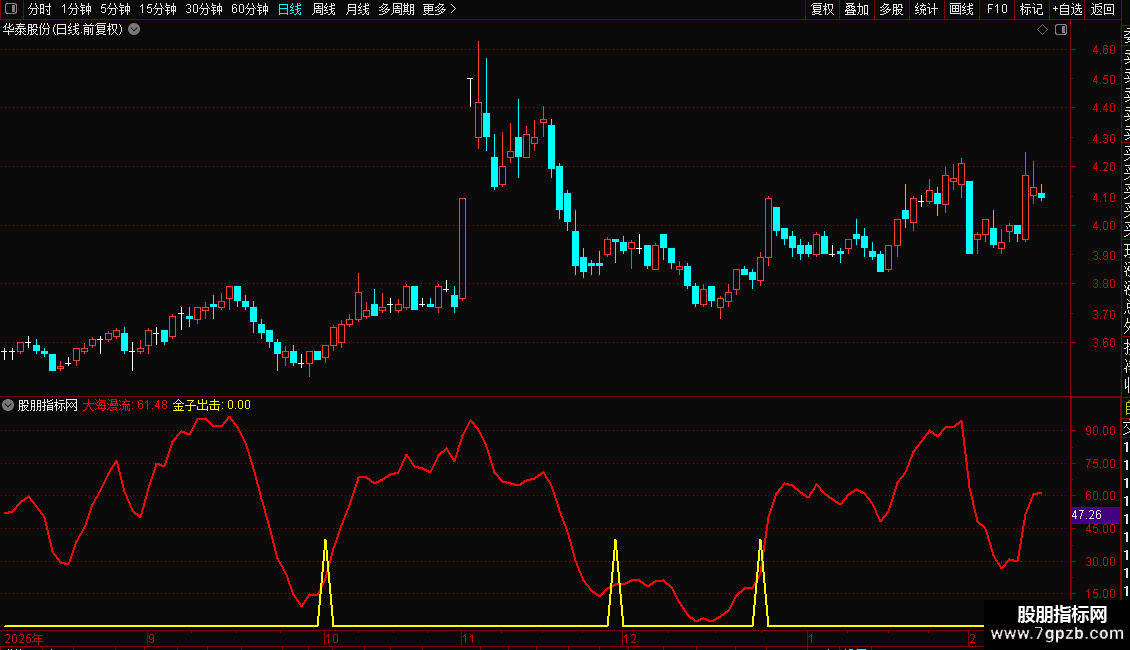The image size is (1130, 650).
Task: Click the 2025年 label on time axis
Action: 24,638
